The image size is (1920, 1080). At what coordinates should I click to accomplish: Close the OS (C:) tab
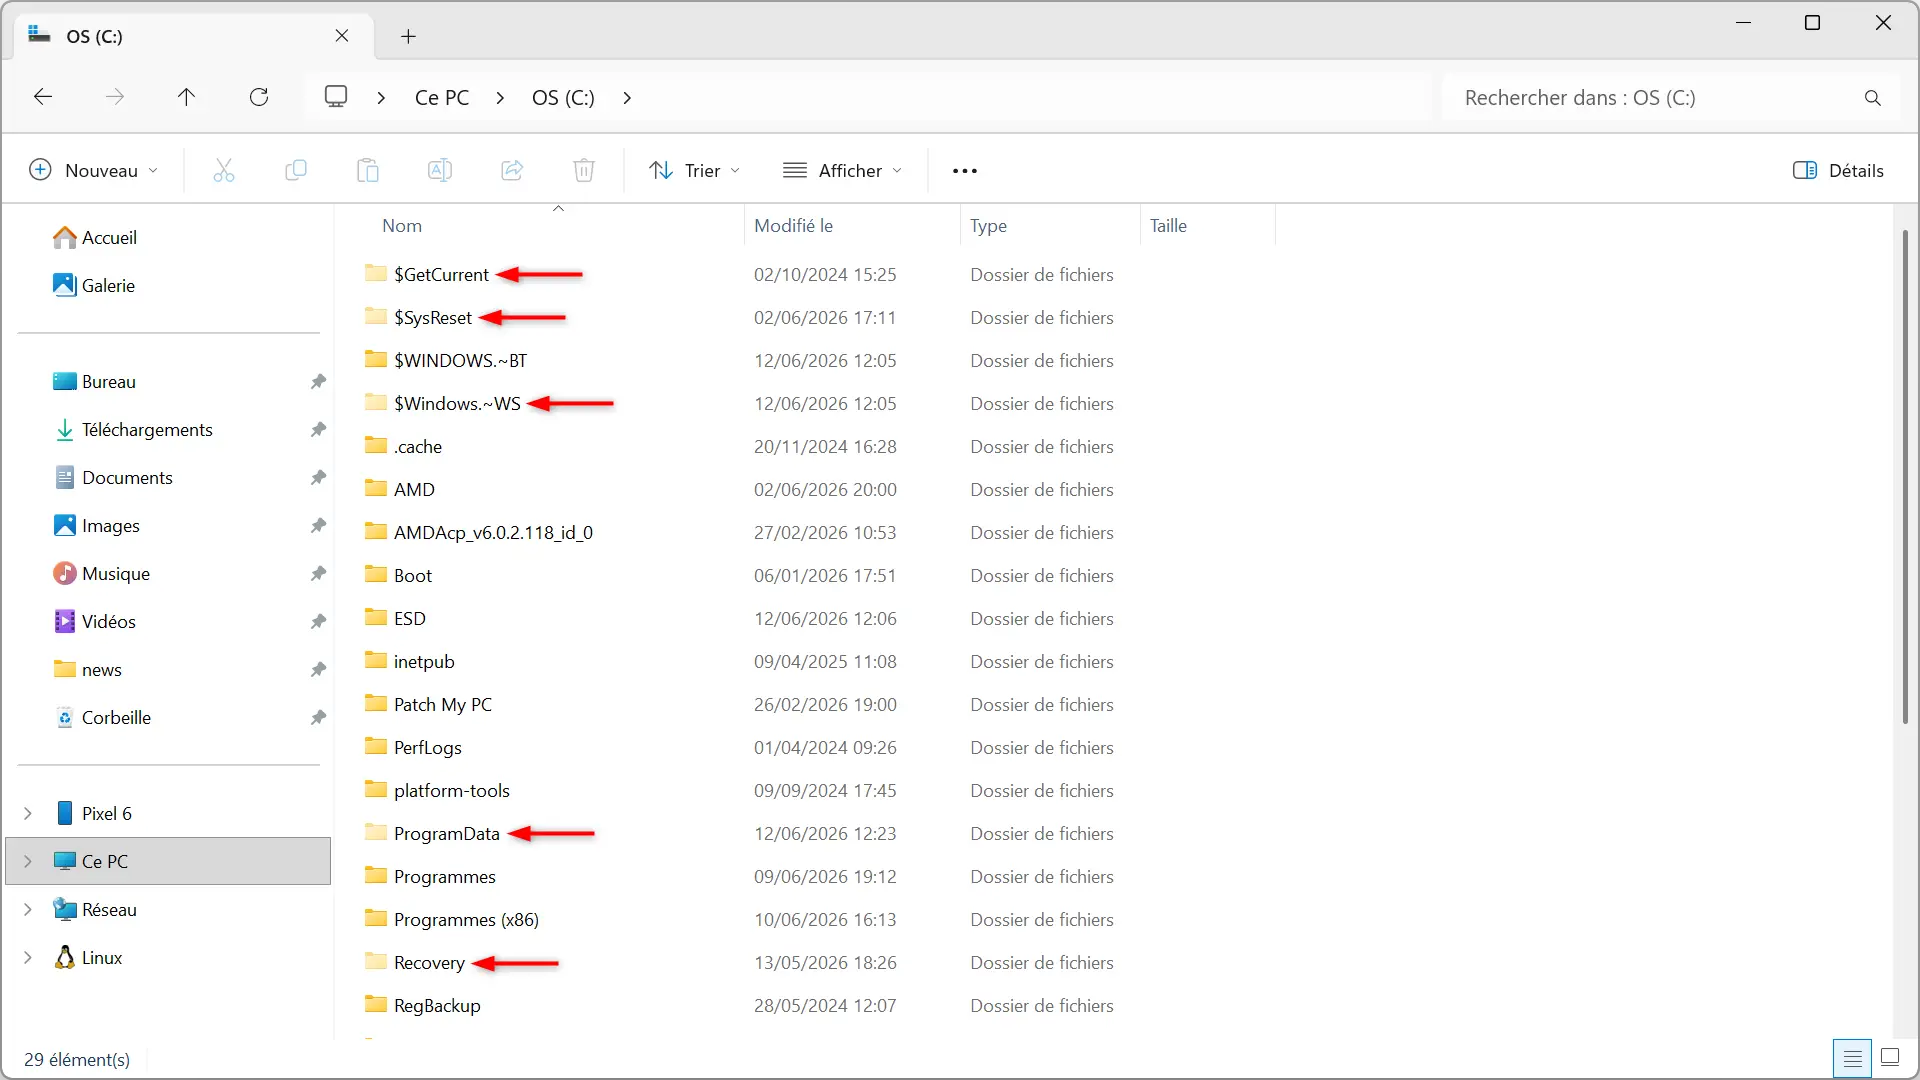342,36
